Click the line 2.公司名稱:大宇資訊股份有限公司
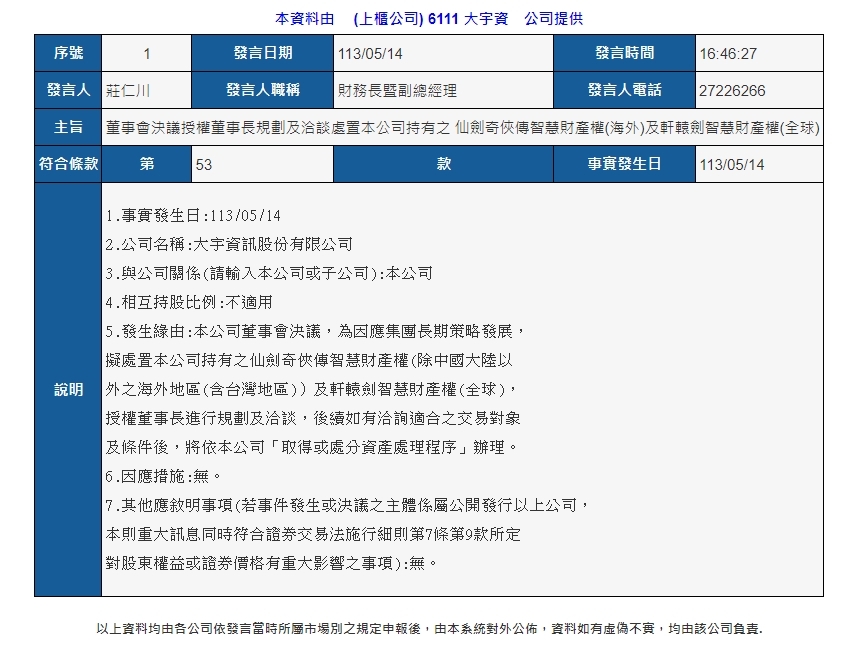 [229, 244]
